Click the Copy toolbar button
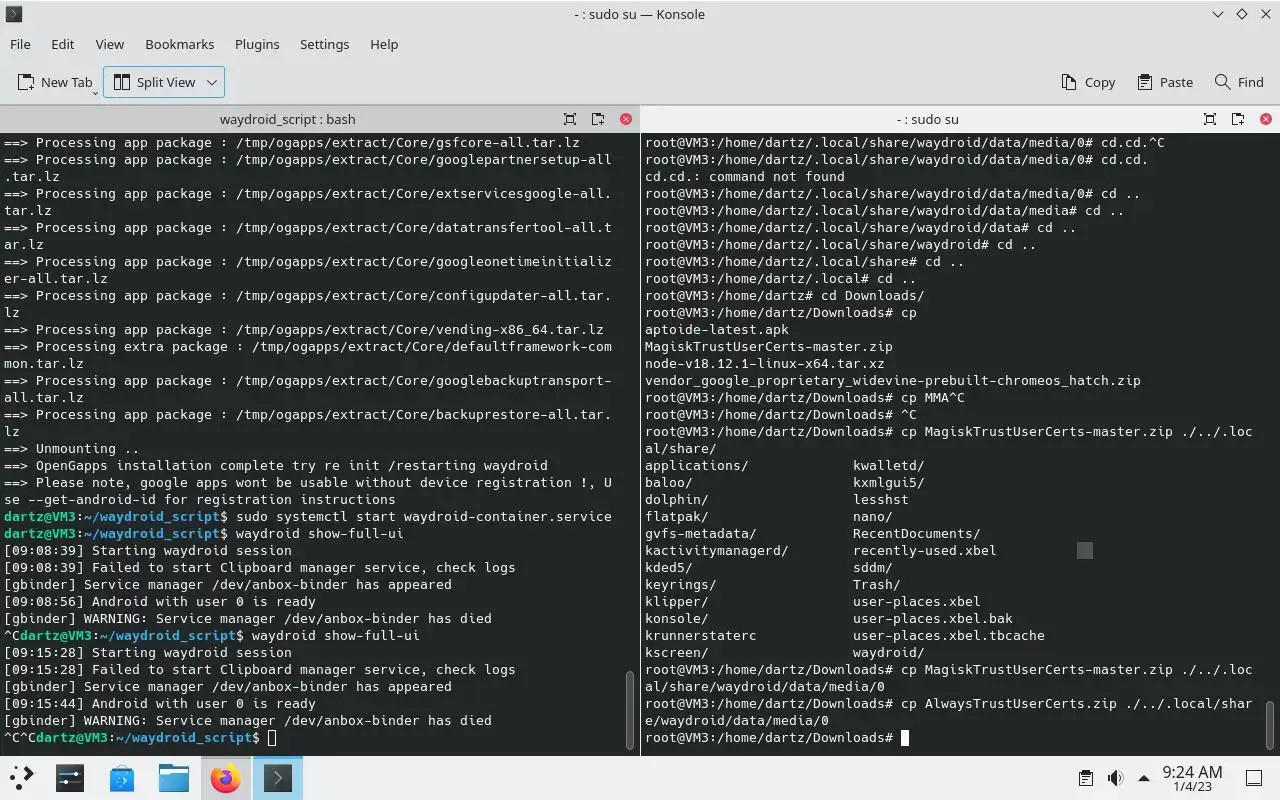This screenshot has width=1280, height=800. 1088,82
